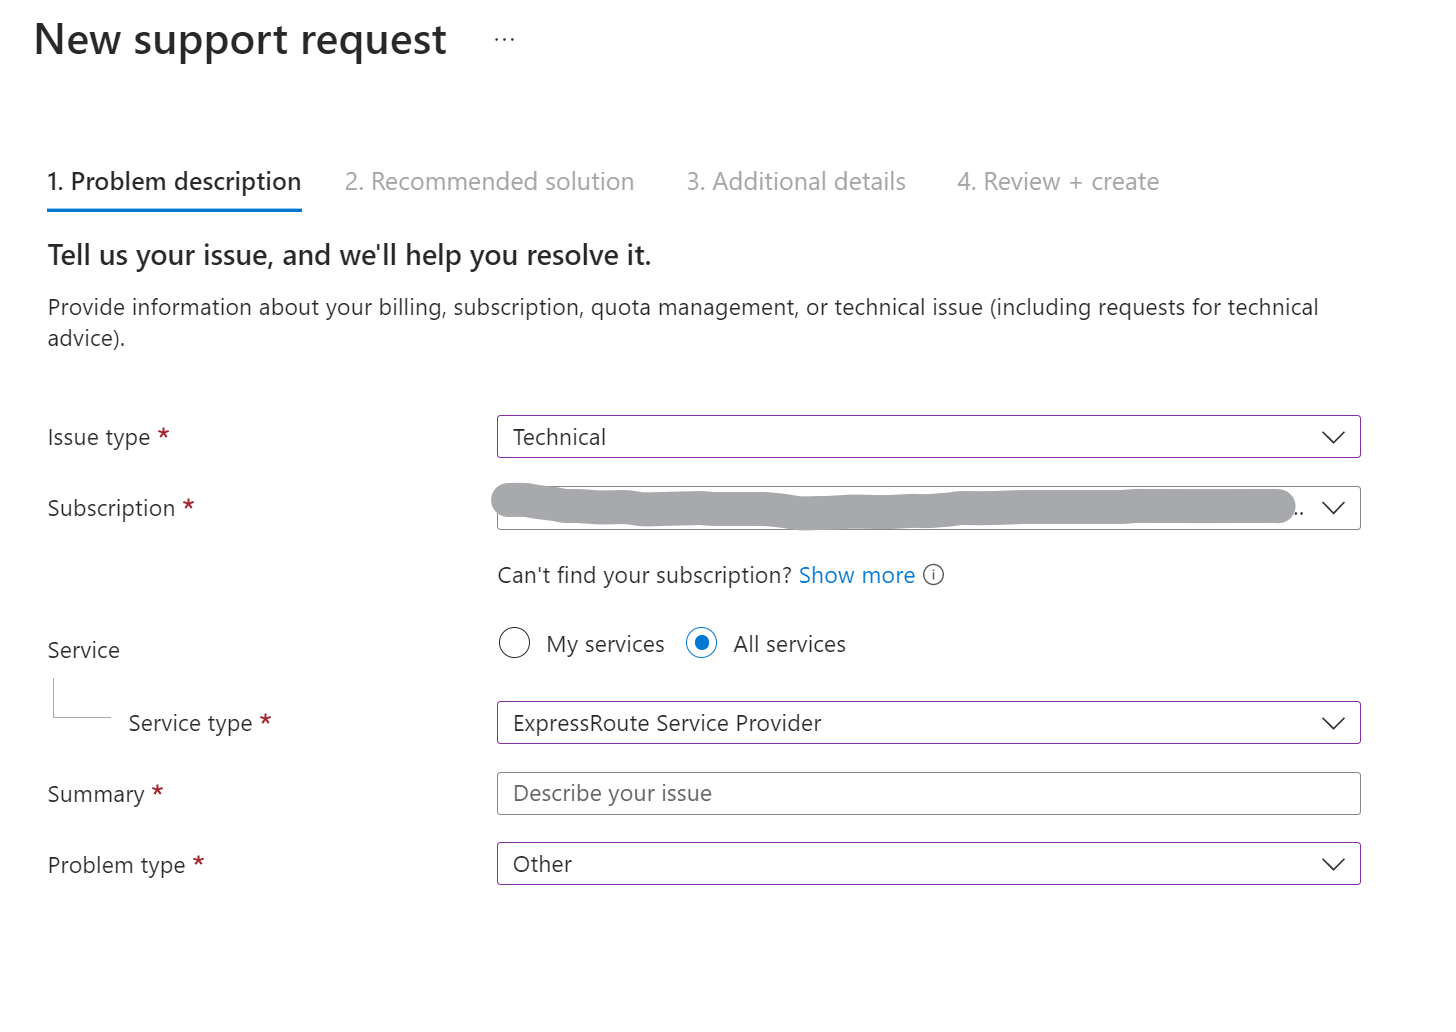Select the All services radio button

[x=701, y=643]
